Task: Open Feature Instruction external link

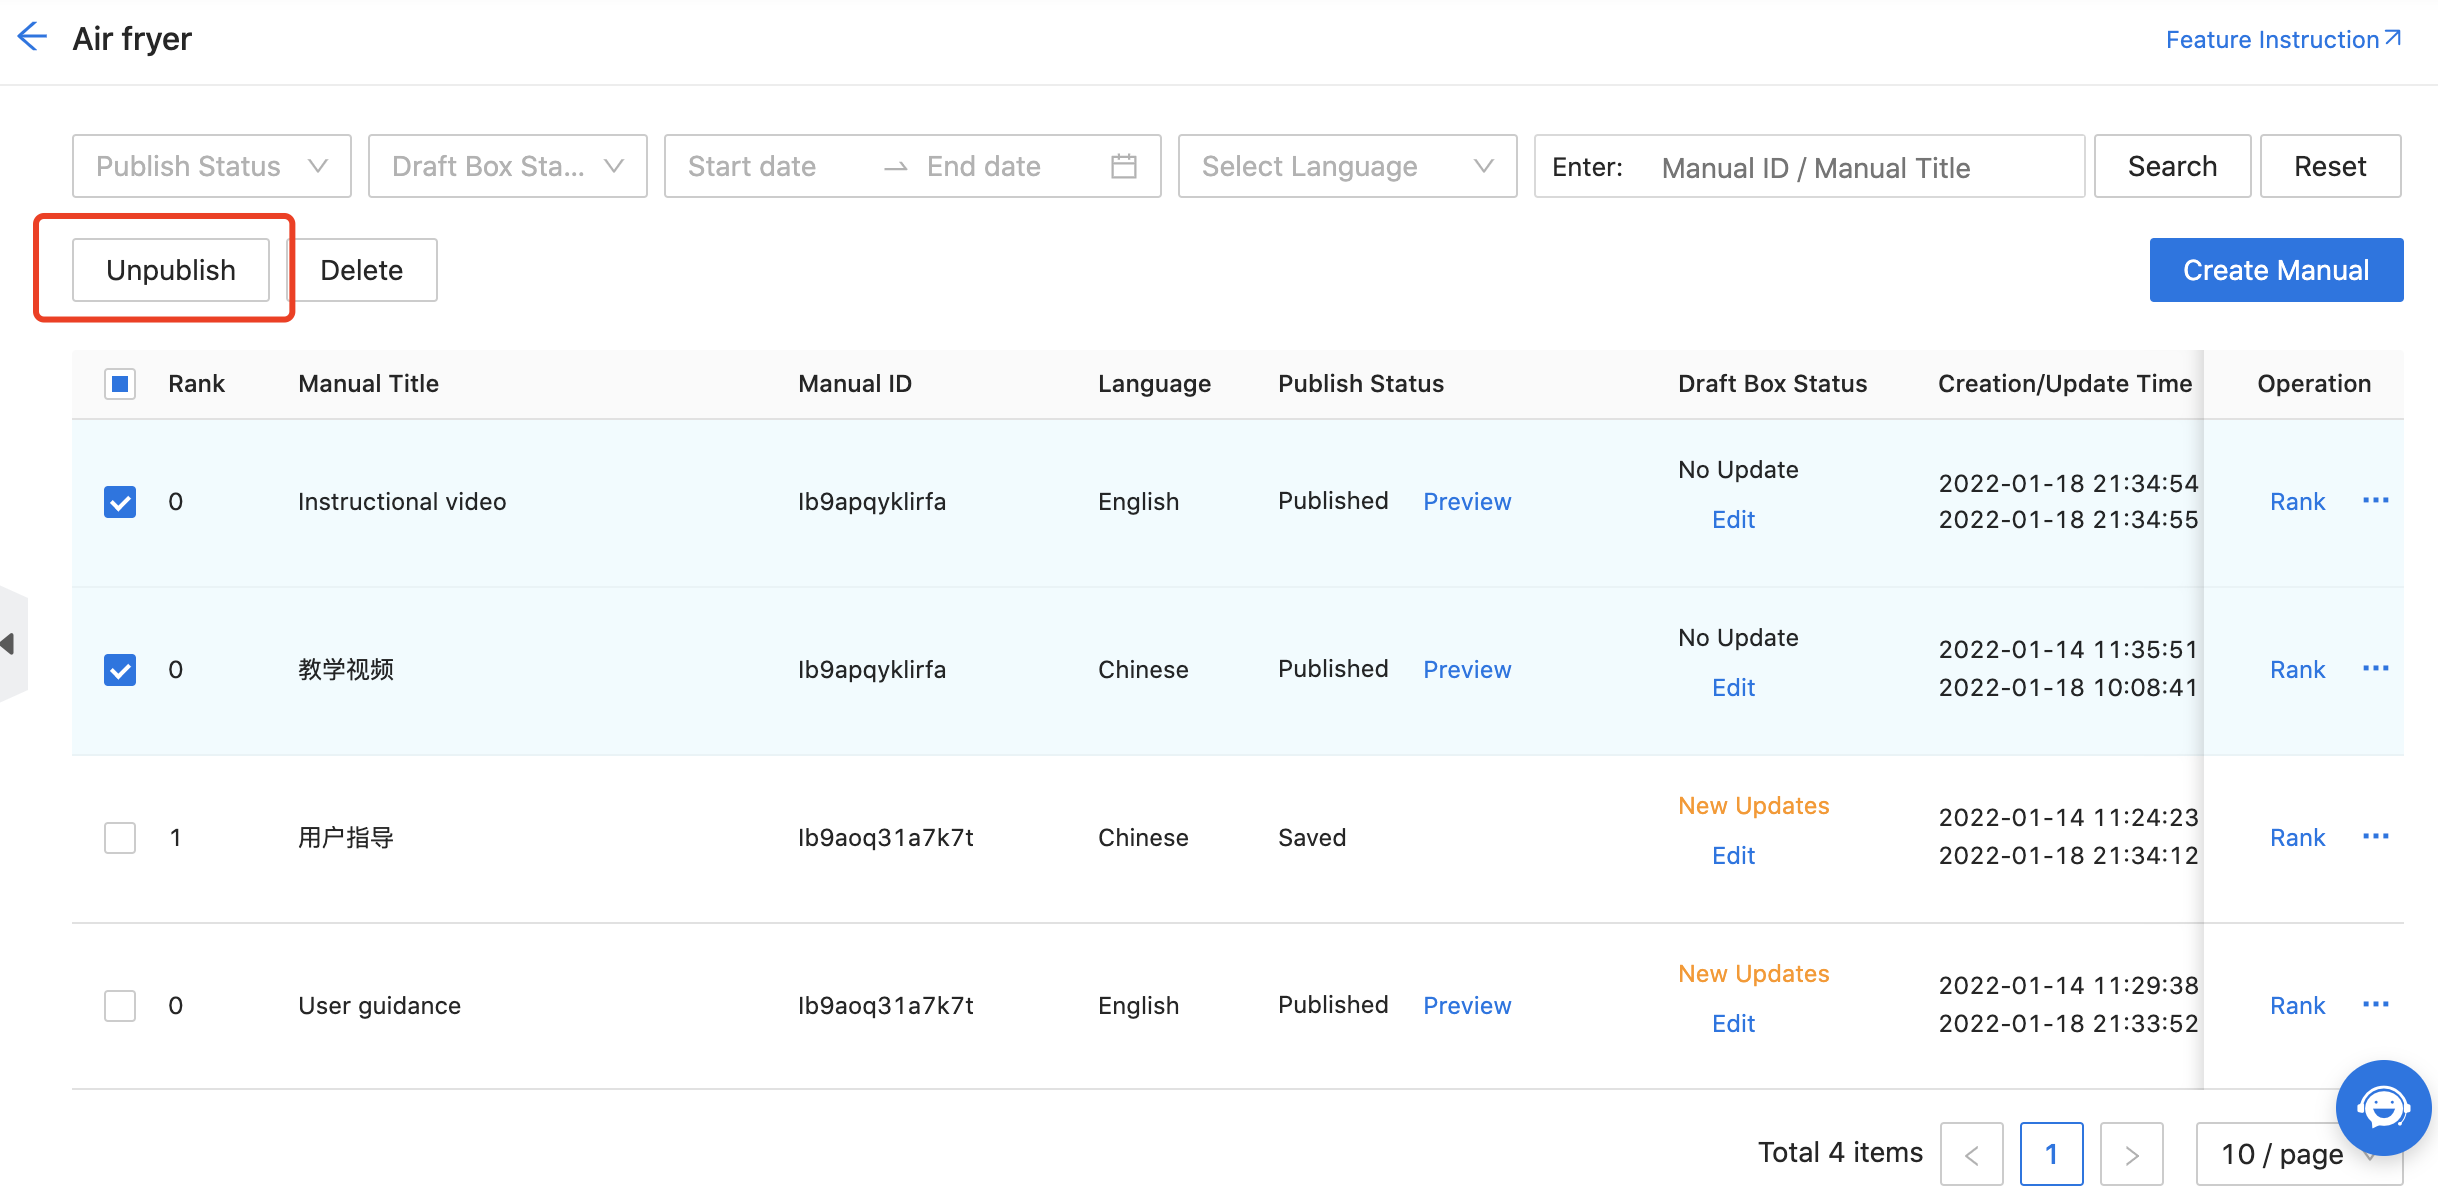Action: (2283, 39)
